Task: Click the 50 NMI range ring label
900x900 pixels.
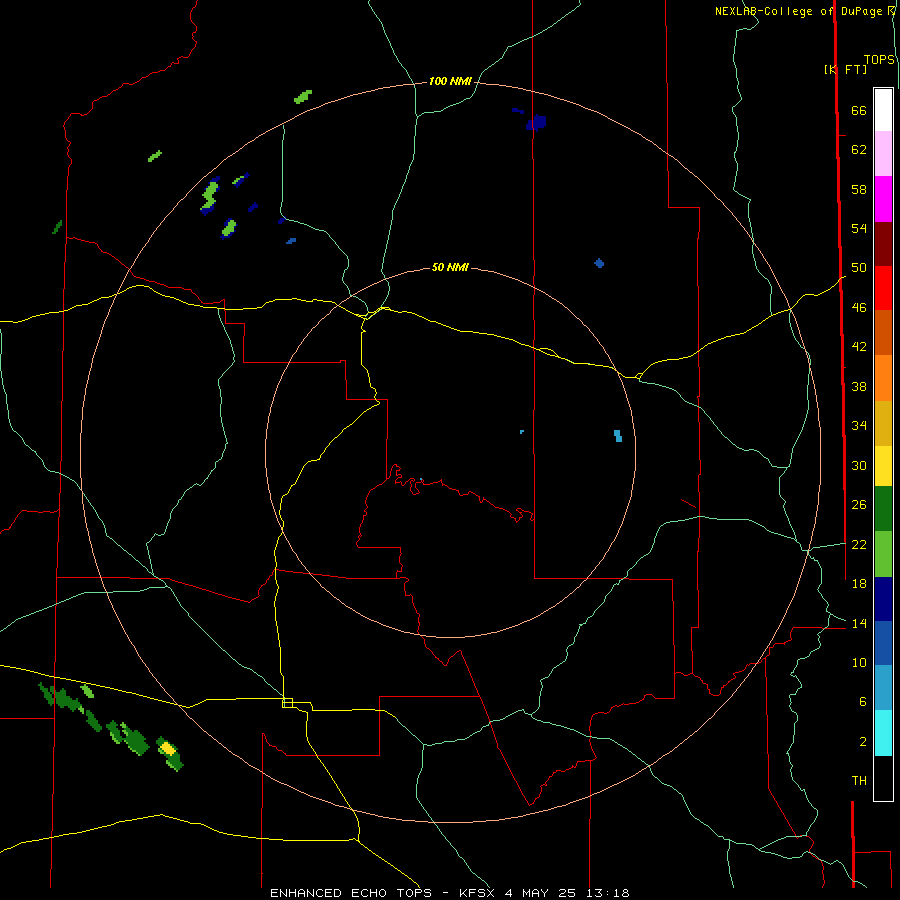Action: pyautogui.click(x=450, y=267)
